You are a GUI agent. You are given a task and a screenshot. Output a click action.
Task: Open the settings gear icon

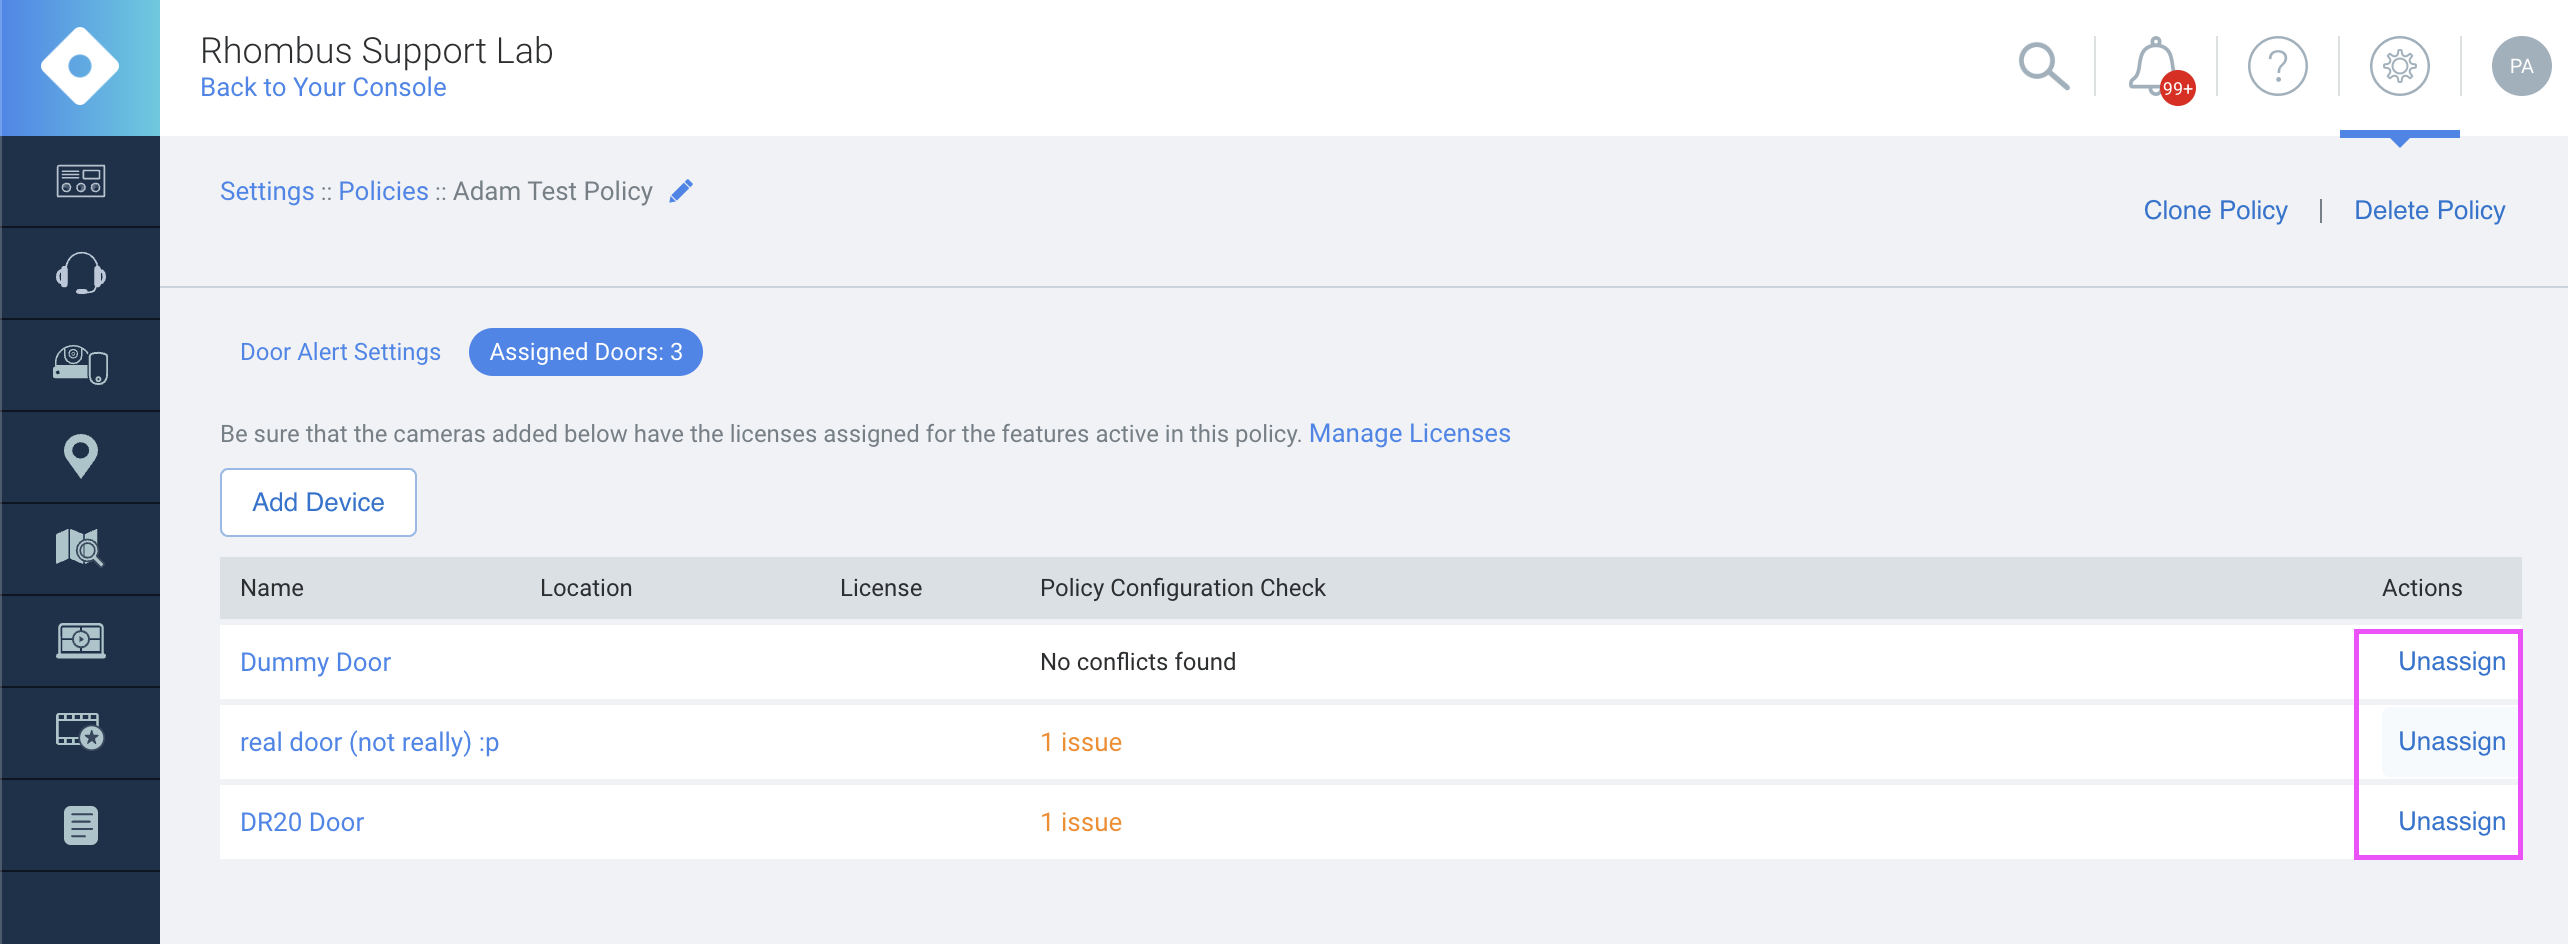tap(2399, 66)
